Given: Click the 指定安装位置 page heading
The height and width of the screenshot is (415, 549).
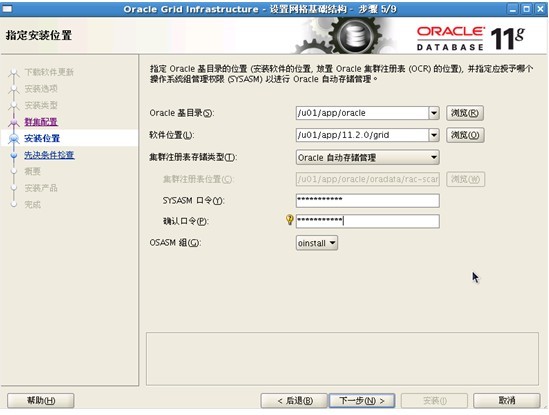Looking at the screenshot, I should coord(39,35).
